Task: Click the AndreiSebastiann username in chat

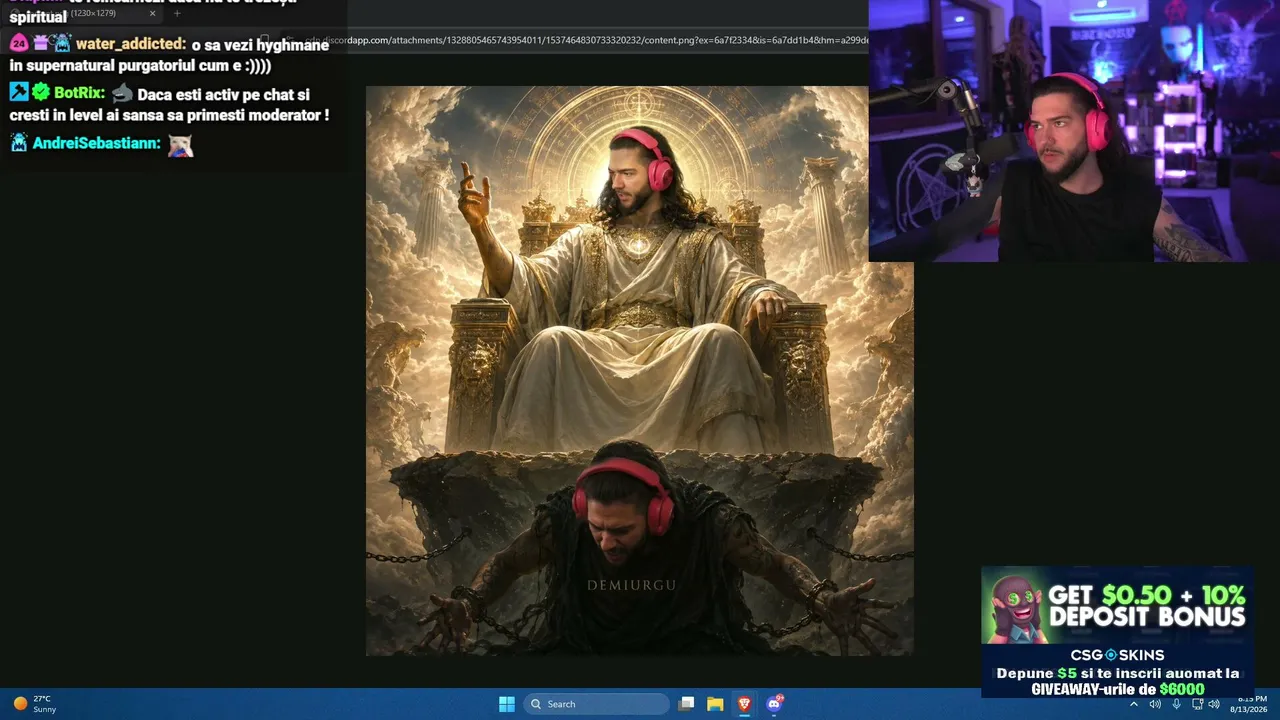Action: coord(96,143)
